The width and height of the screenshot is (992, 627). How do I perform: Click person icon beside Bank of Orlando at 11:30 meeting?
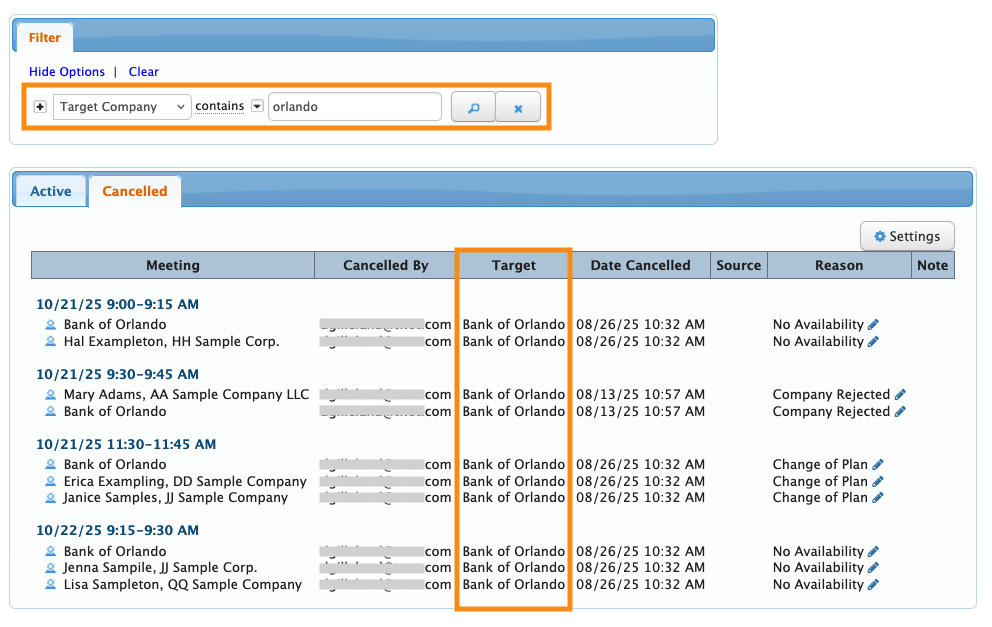click(51, 464)
